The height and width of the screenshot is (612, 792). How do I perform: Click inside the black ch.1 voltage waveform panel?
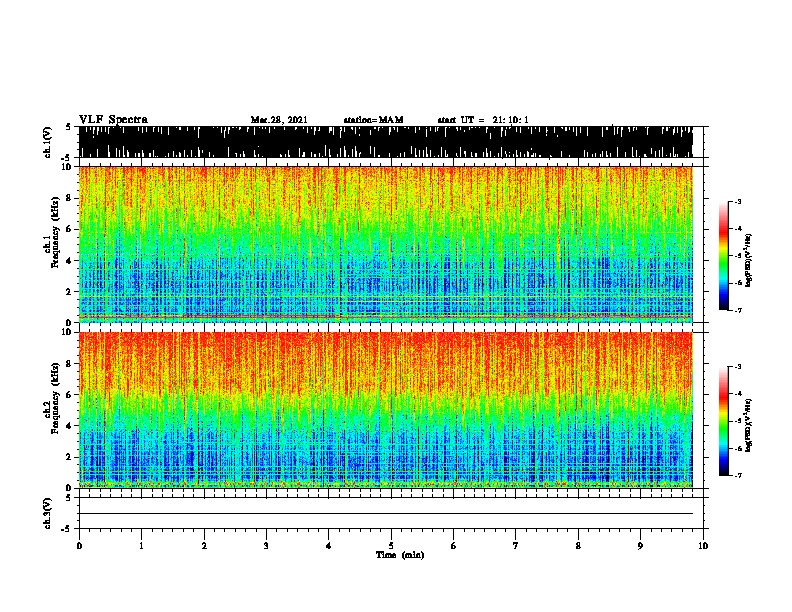[x=385, y=142]
